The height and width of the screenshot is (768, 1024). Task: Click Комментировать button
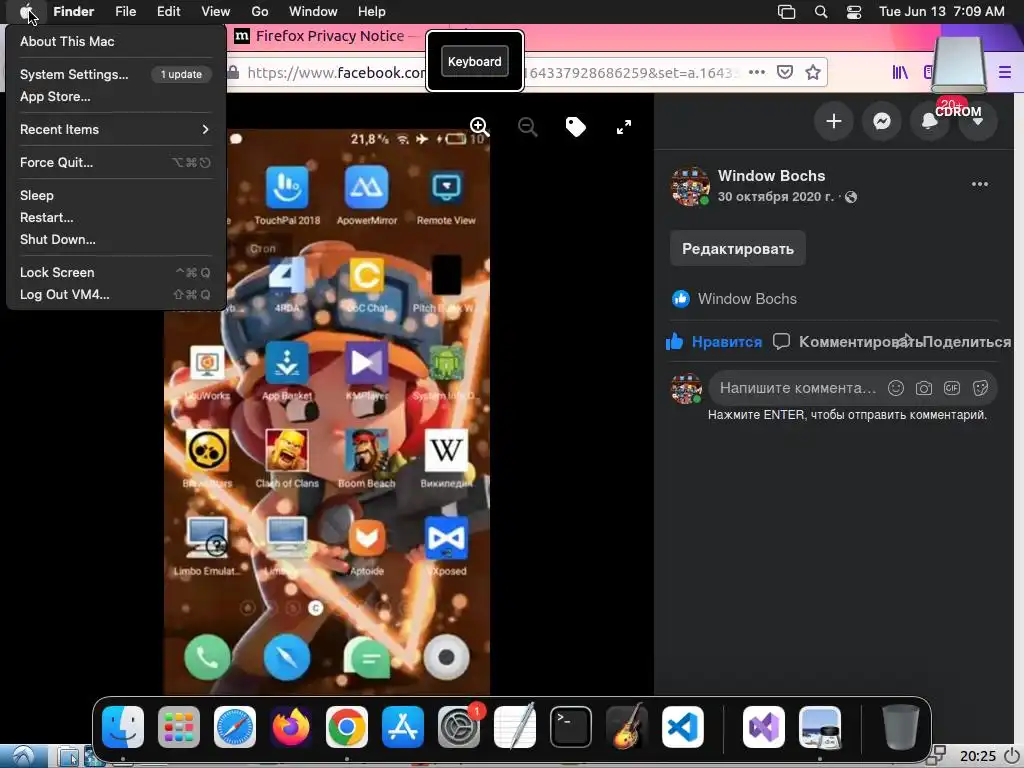point(846,342)
